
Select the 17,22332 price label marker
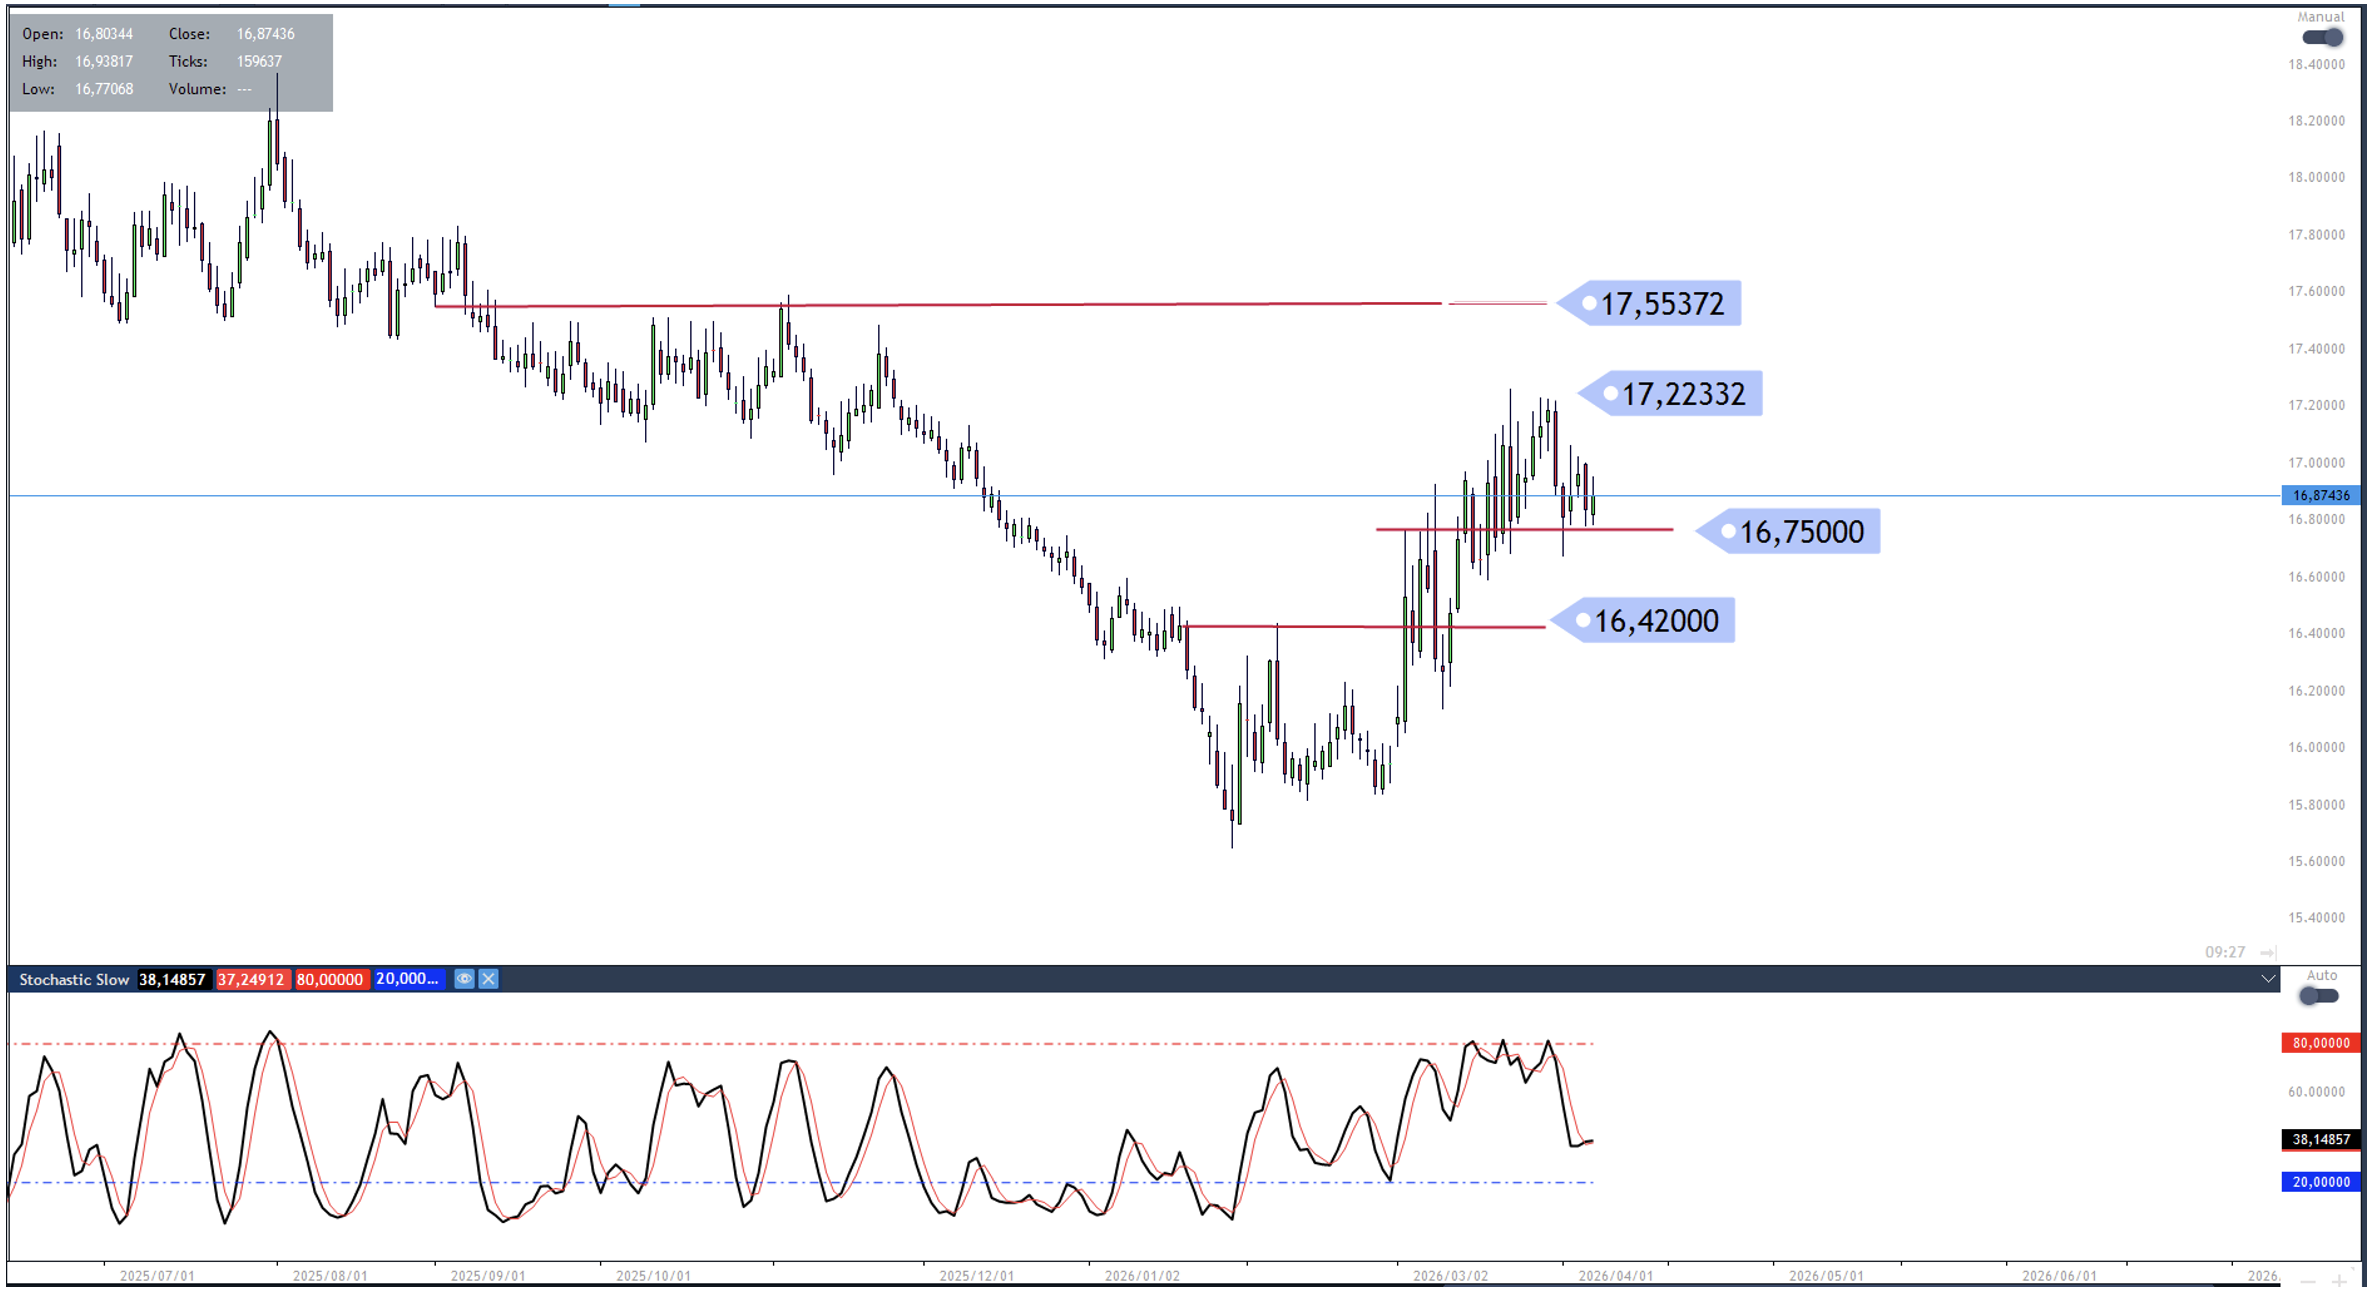tap(1682, 394)
